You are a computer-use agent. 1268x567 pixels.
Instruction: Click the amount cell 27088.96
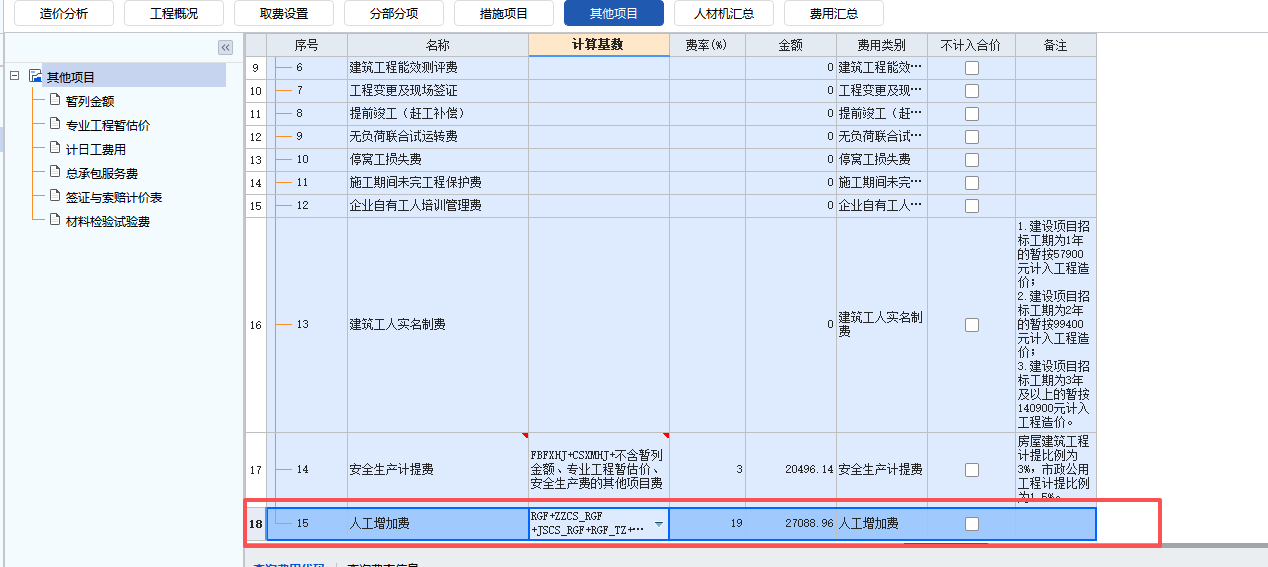point(791,523)
